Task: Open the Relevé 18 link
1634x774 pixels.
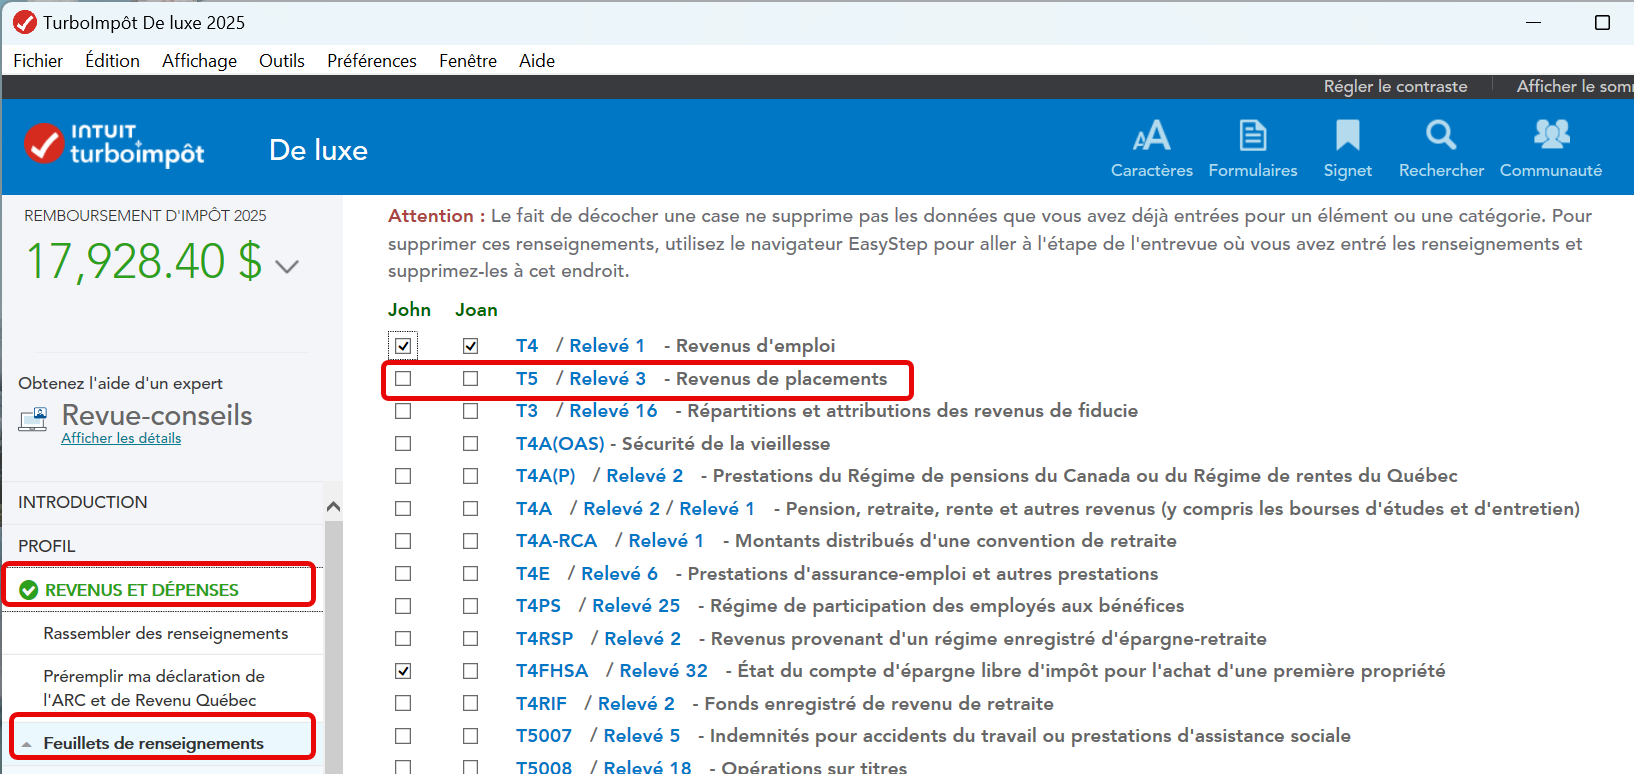Action: 648,767
